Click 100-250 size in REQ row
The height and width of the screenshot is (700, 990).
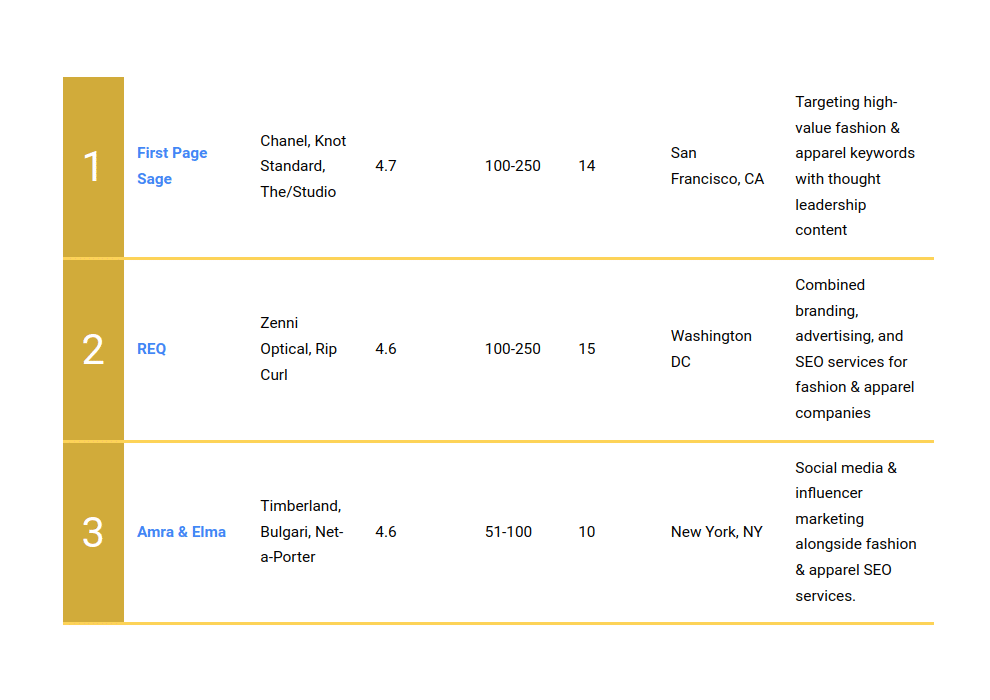point(513,349)
